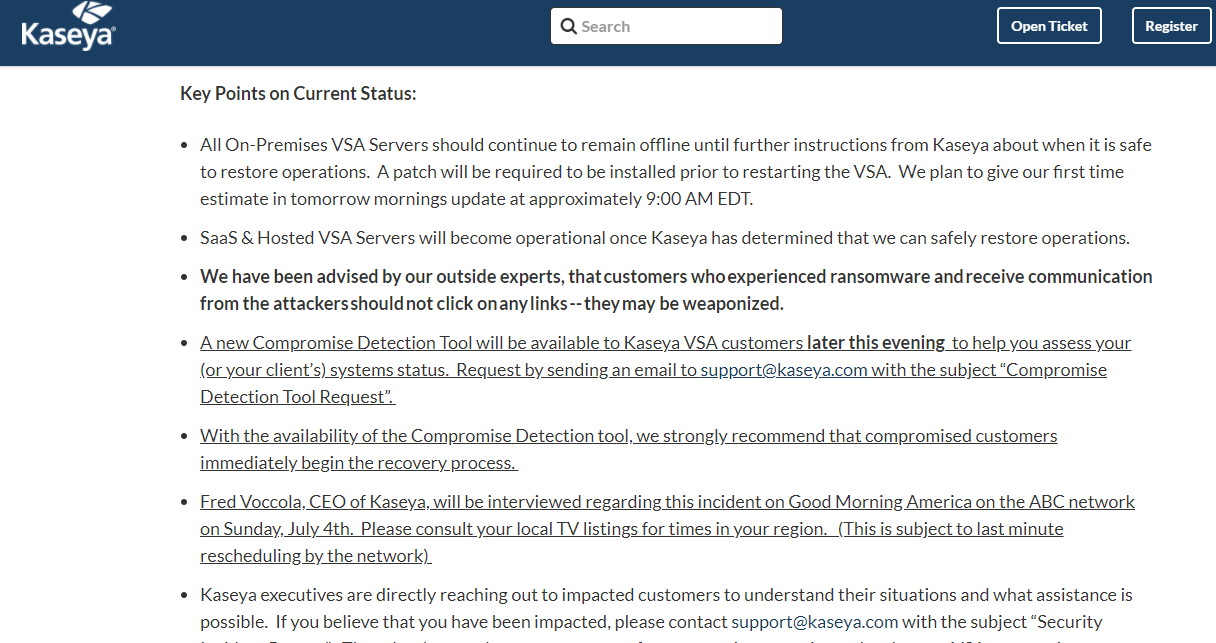The width and height of the screenshot is (1216, 643).
Task: Click the bold "later this evening" text
Action: pos(876,343)
